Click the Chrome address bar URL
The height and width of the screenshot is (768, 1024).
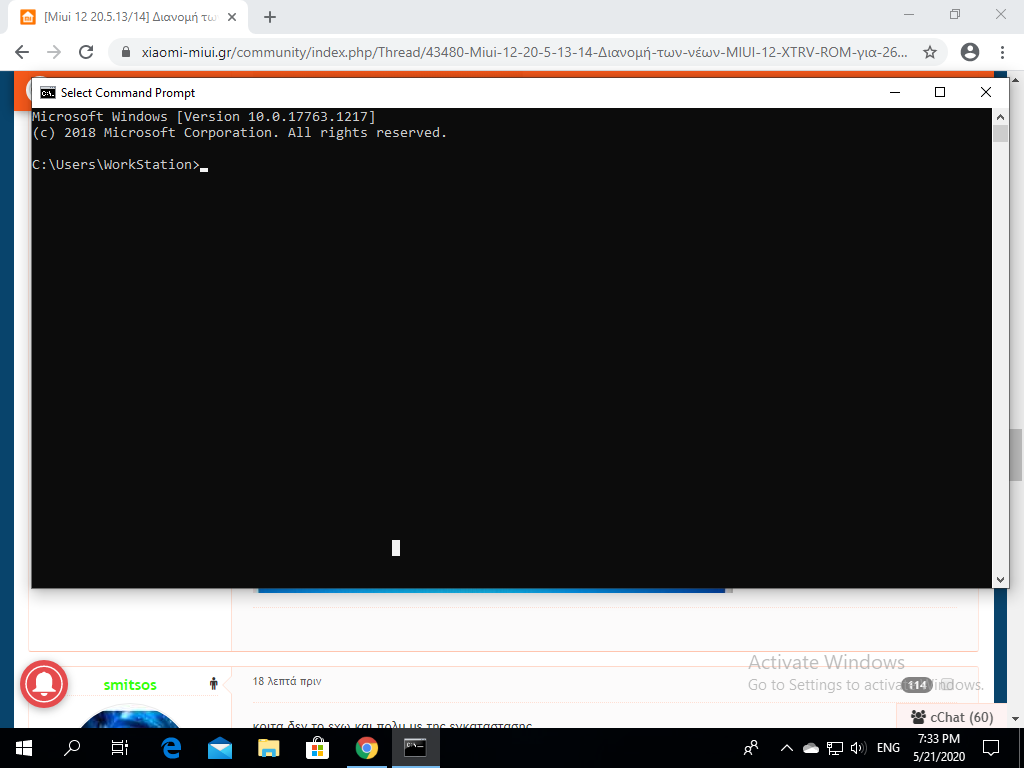pos(524,52)
